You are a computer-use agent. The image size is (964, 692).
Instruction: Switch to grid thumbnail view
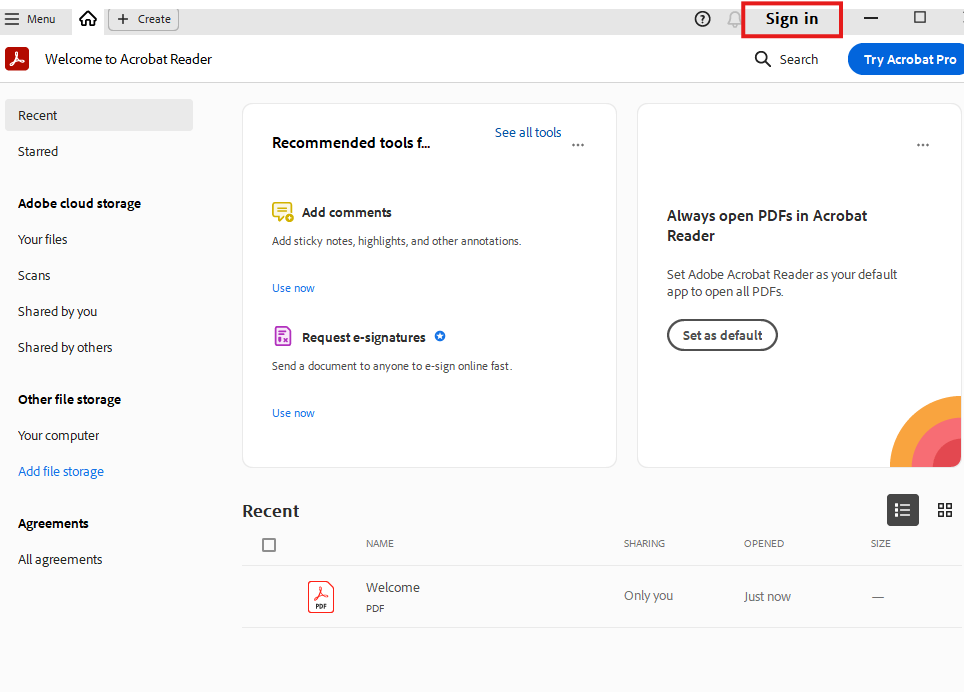(x=945, y=510)
